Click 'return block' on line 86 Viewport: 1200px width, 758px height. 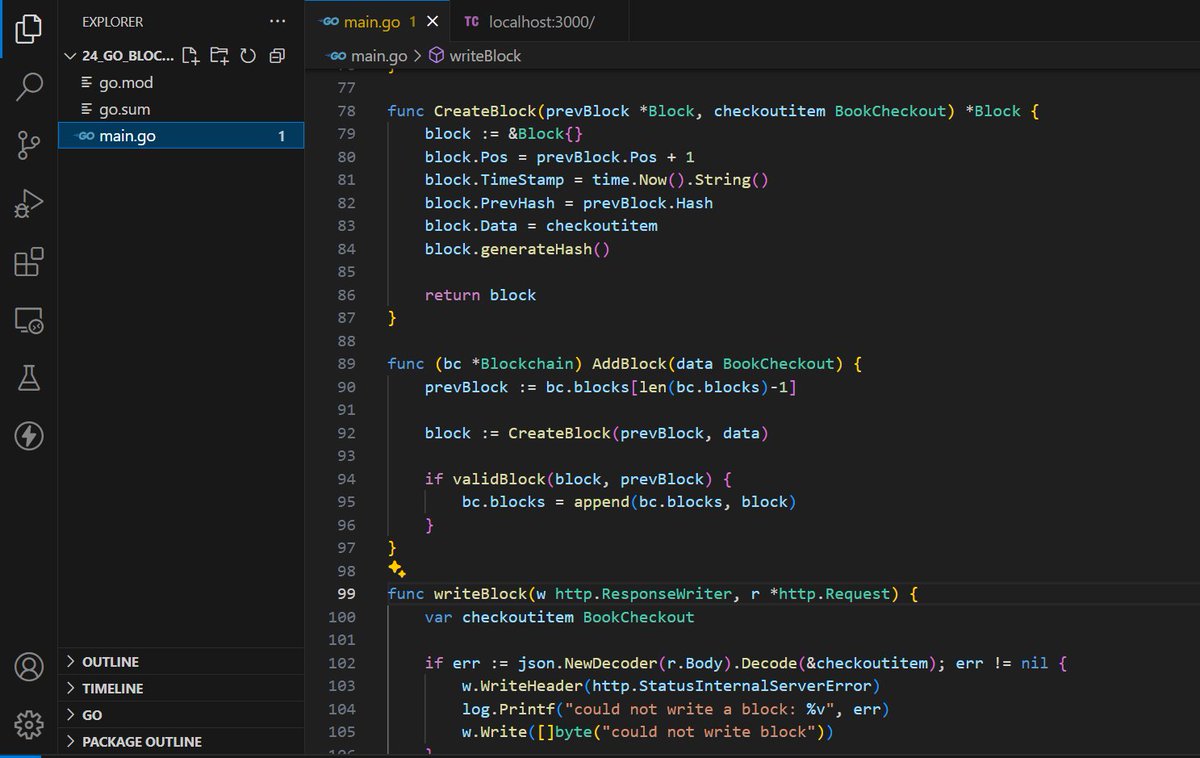click(480, 295)
